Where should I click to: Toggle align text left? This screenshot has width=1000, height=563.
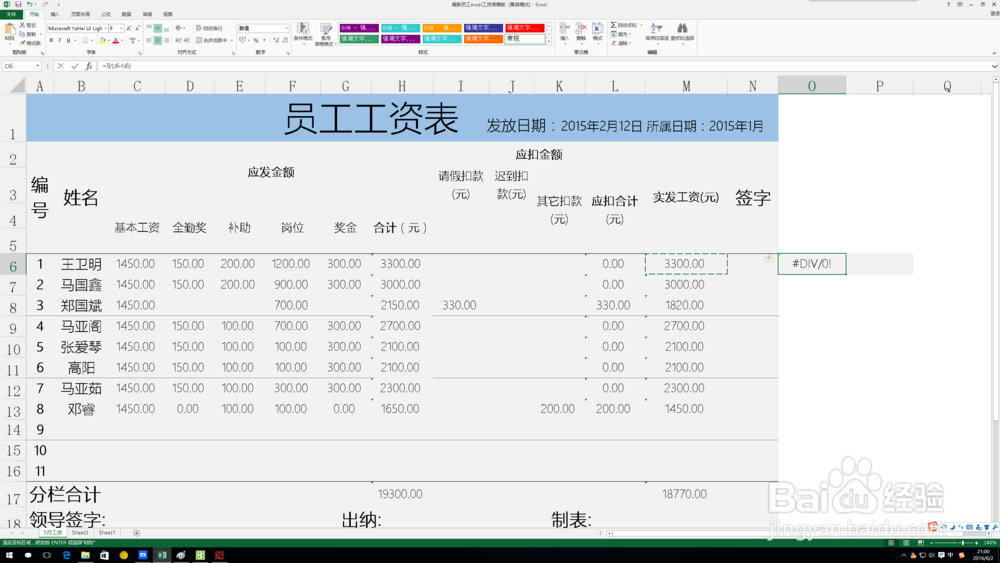pyautogui.click(x=149, y=40)
